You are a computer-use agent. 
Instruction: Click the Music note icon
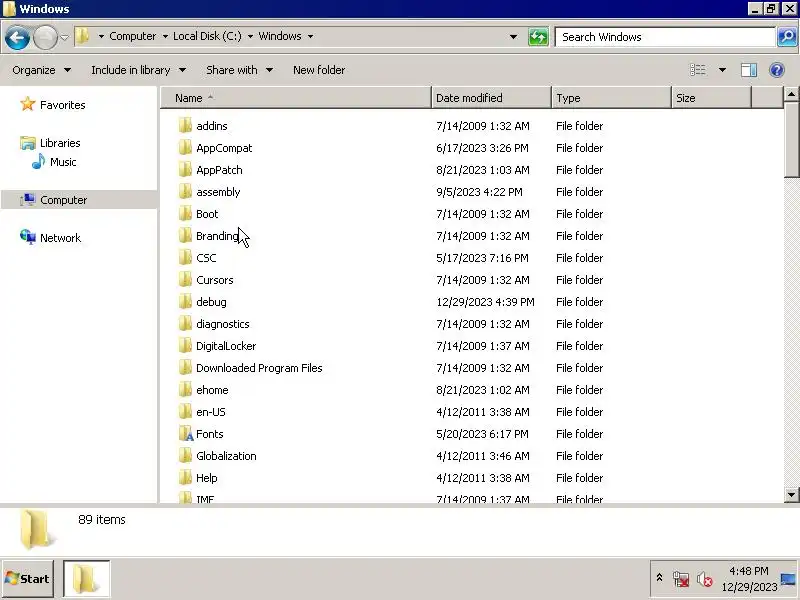point(38,162)
